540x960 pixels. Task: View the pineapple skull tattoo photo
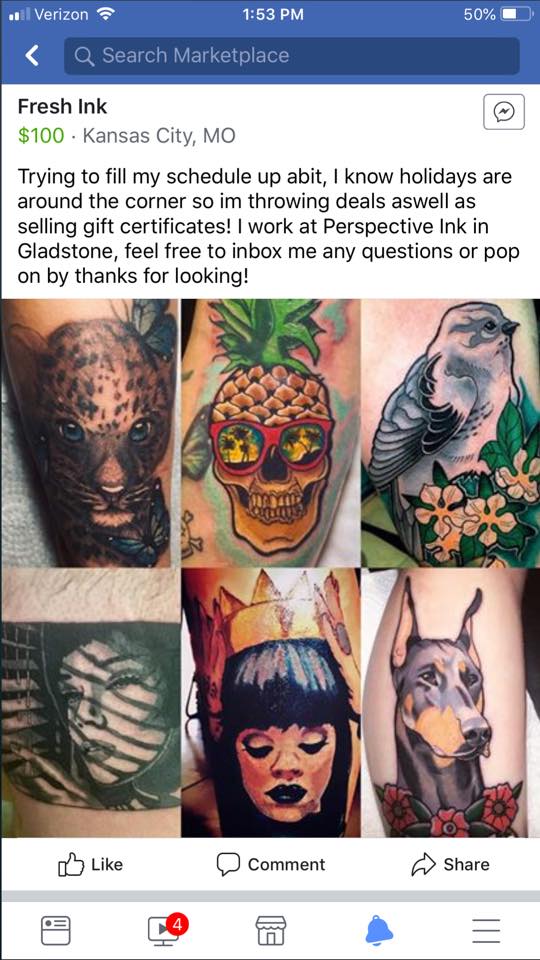[x=271, y=432]
